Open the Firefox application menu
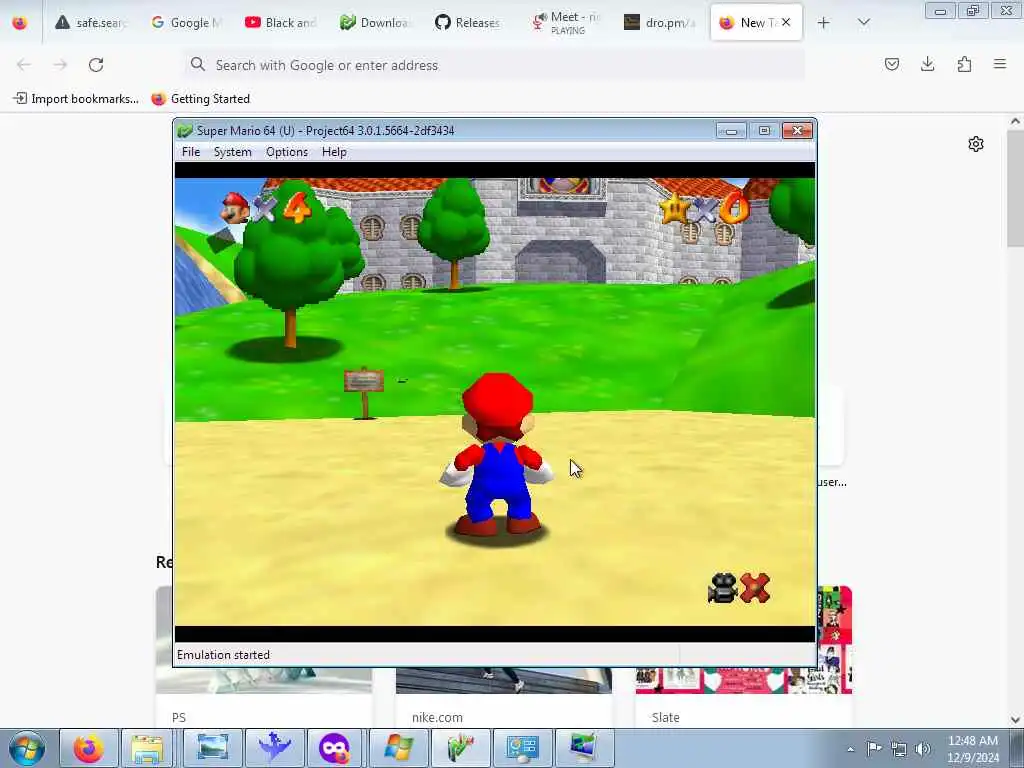 1000,64
